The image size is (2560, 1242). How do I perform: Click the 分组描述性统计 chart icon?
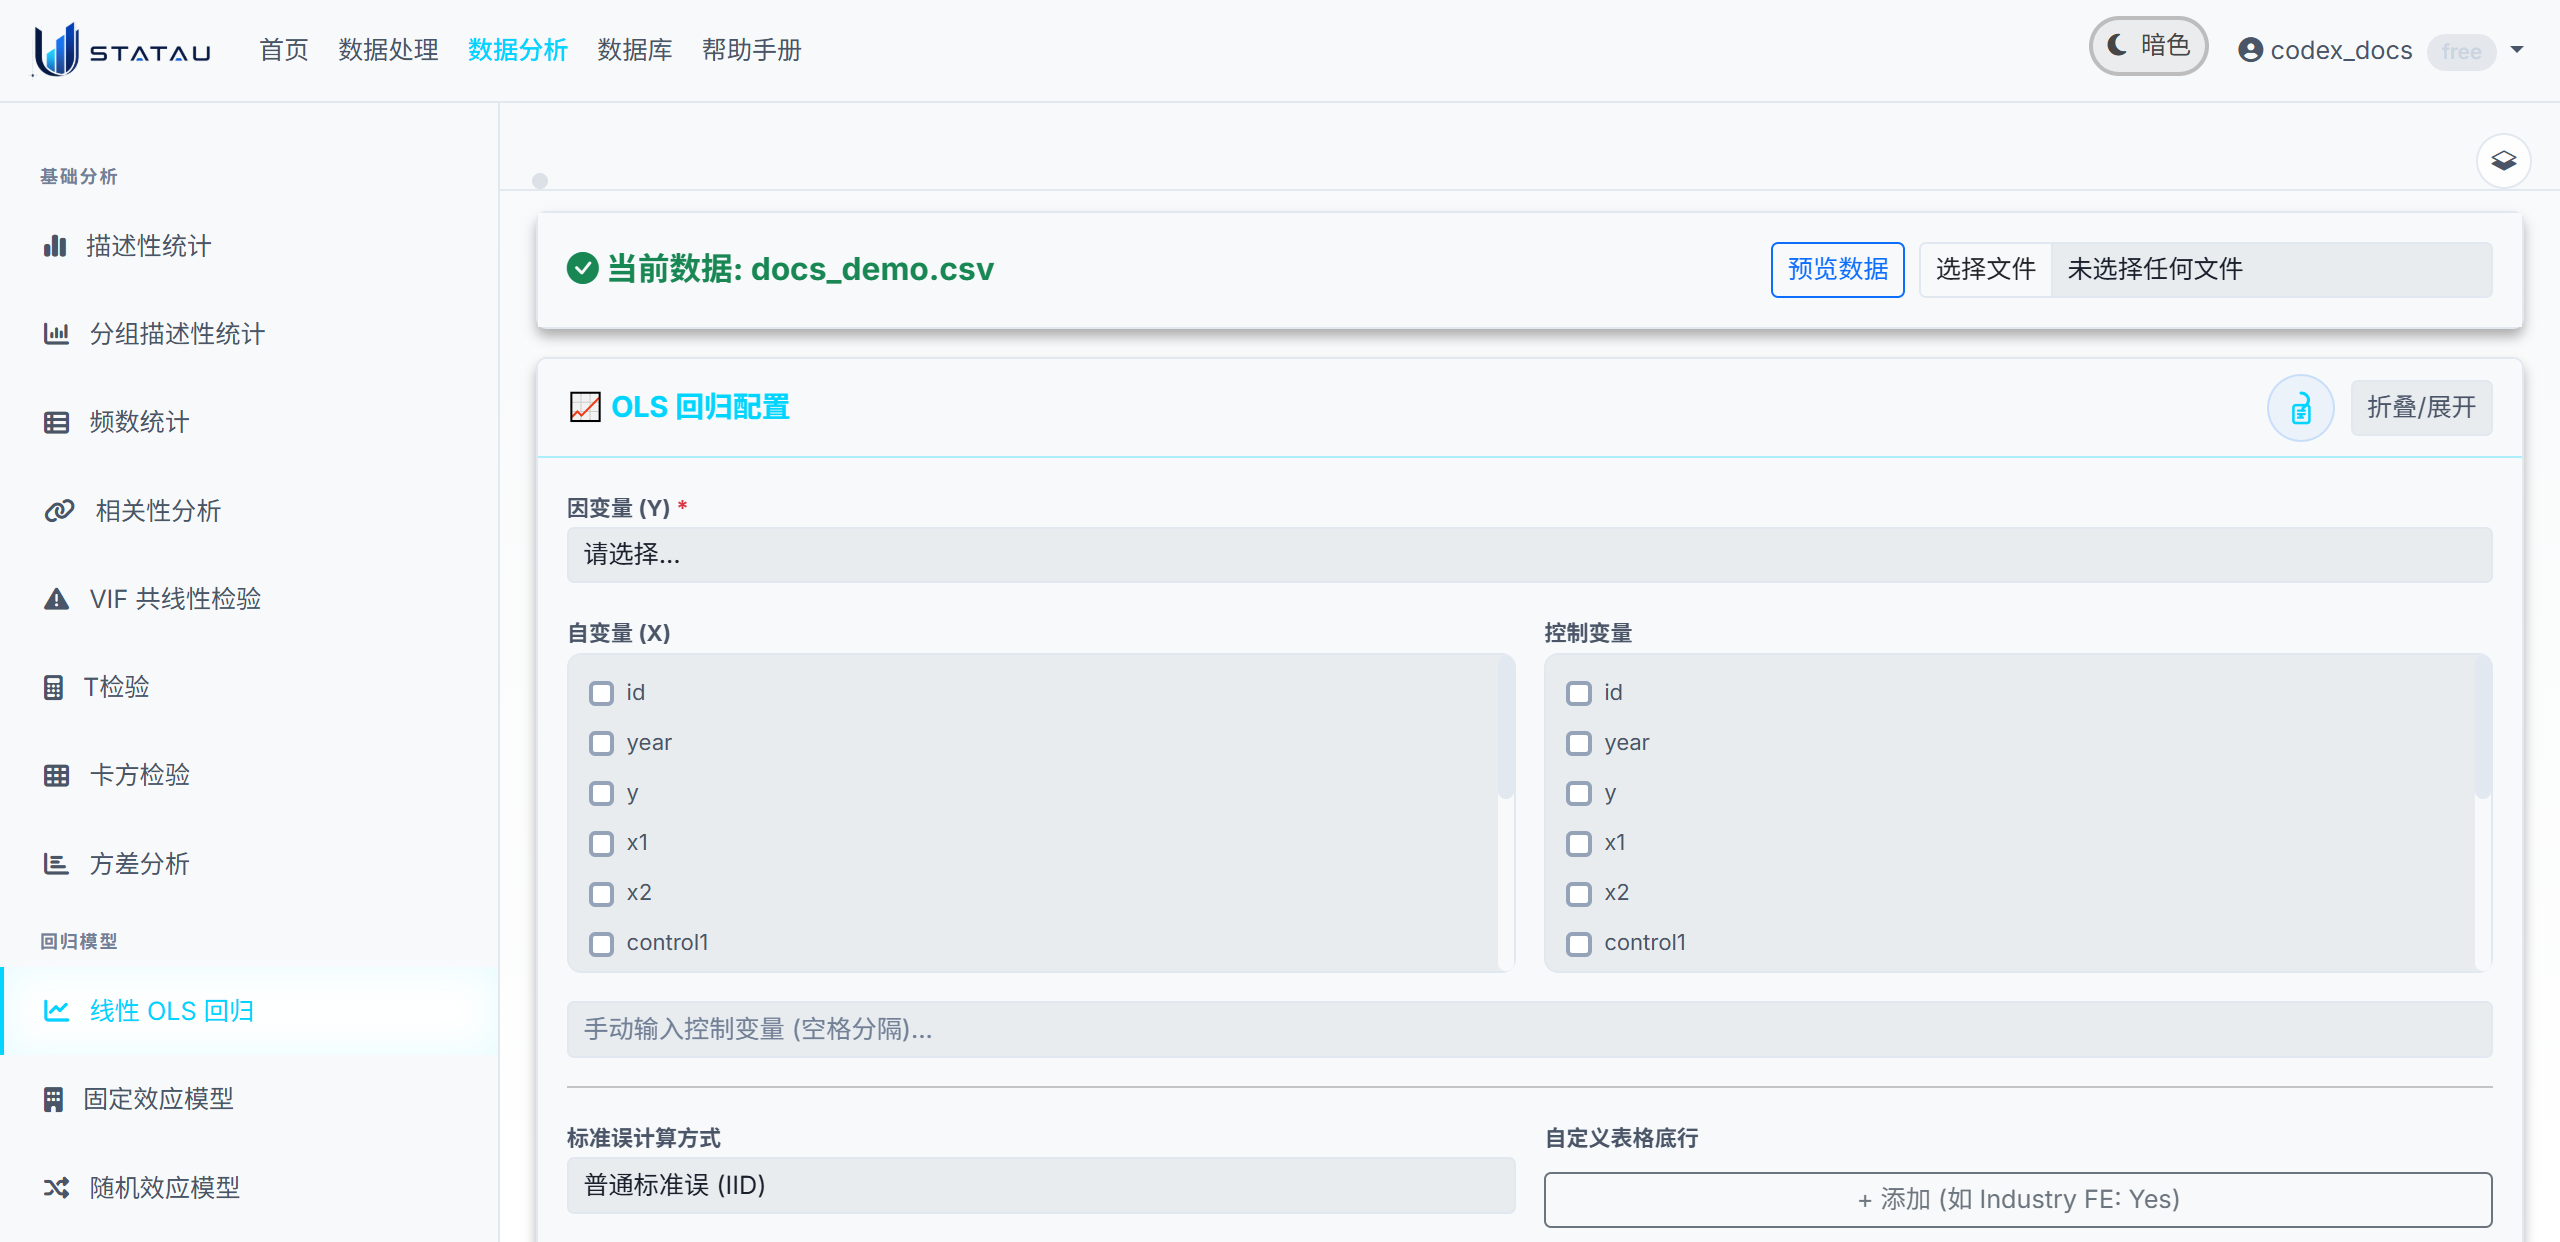56,334
